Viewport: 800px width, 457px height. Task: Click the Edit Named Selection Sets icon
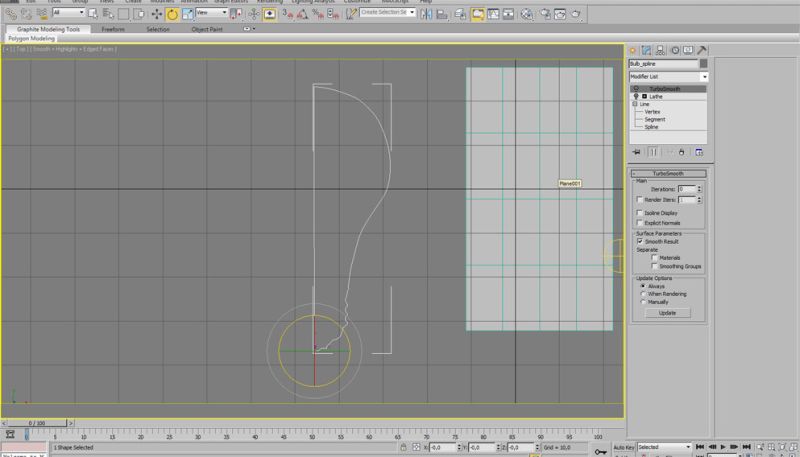coord(351,14)
